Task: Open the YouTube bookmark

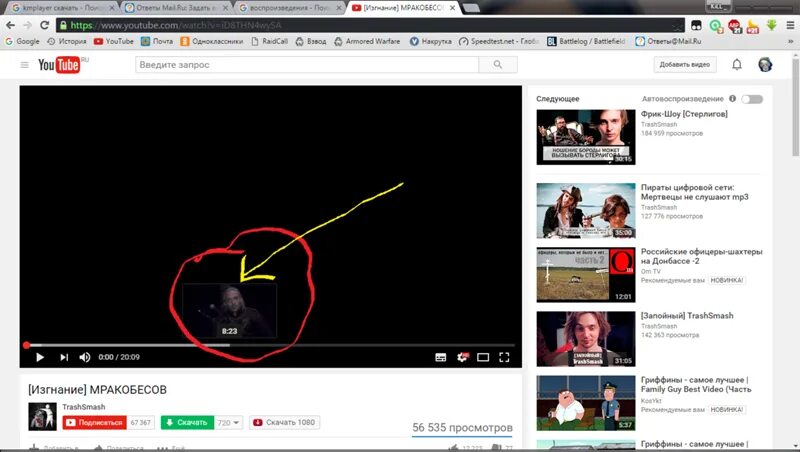Action: 114,41
